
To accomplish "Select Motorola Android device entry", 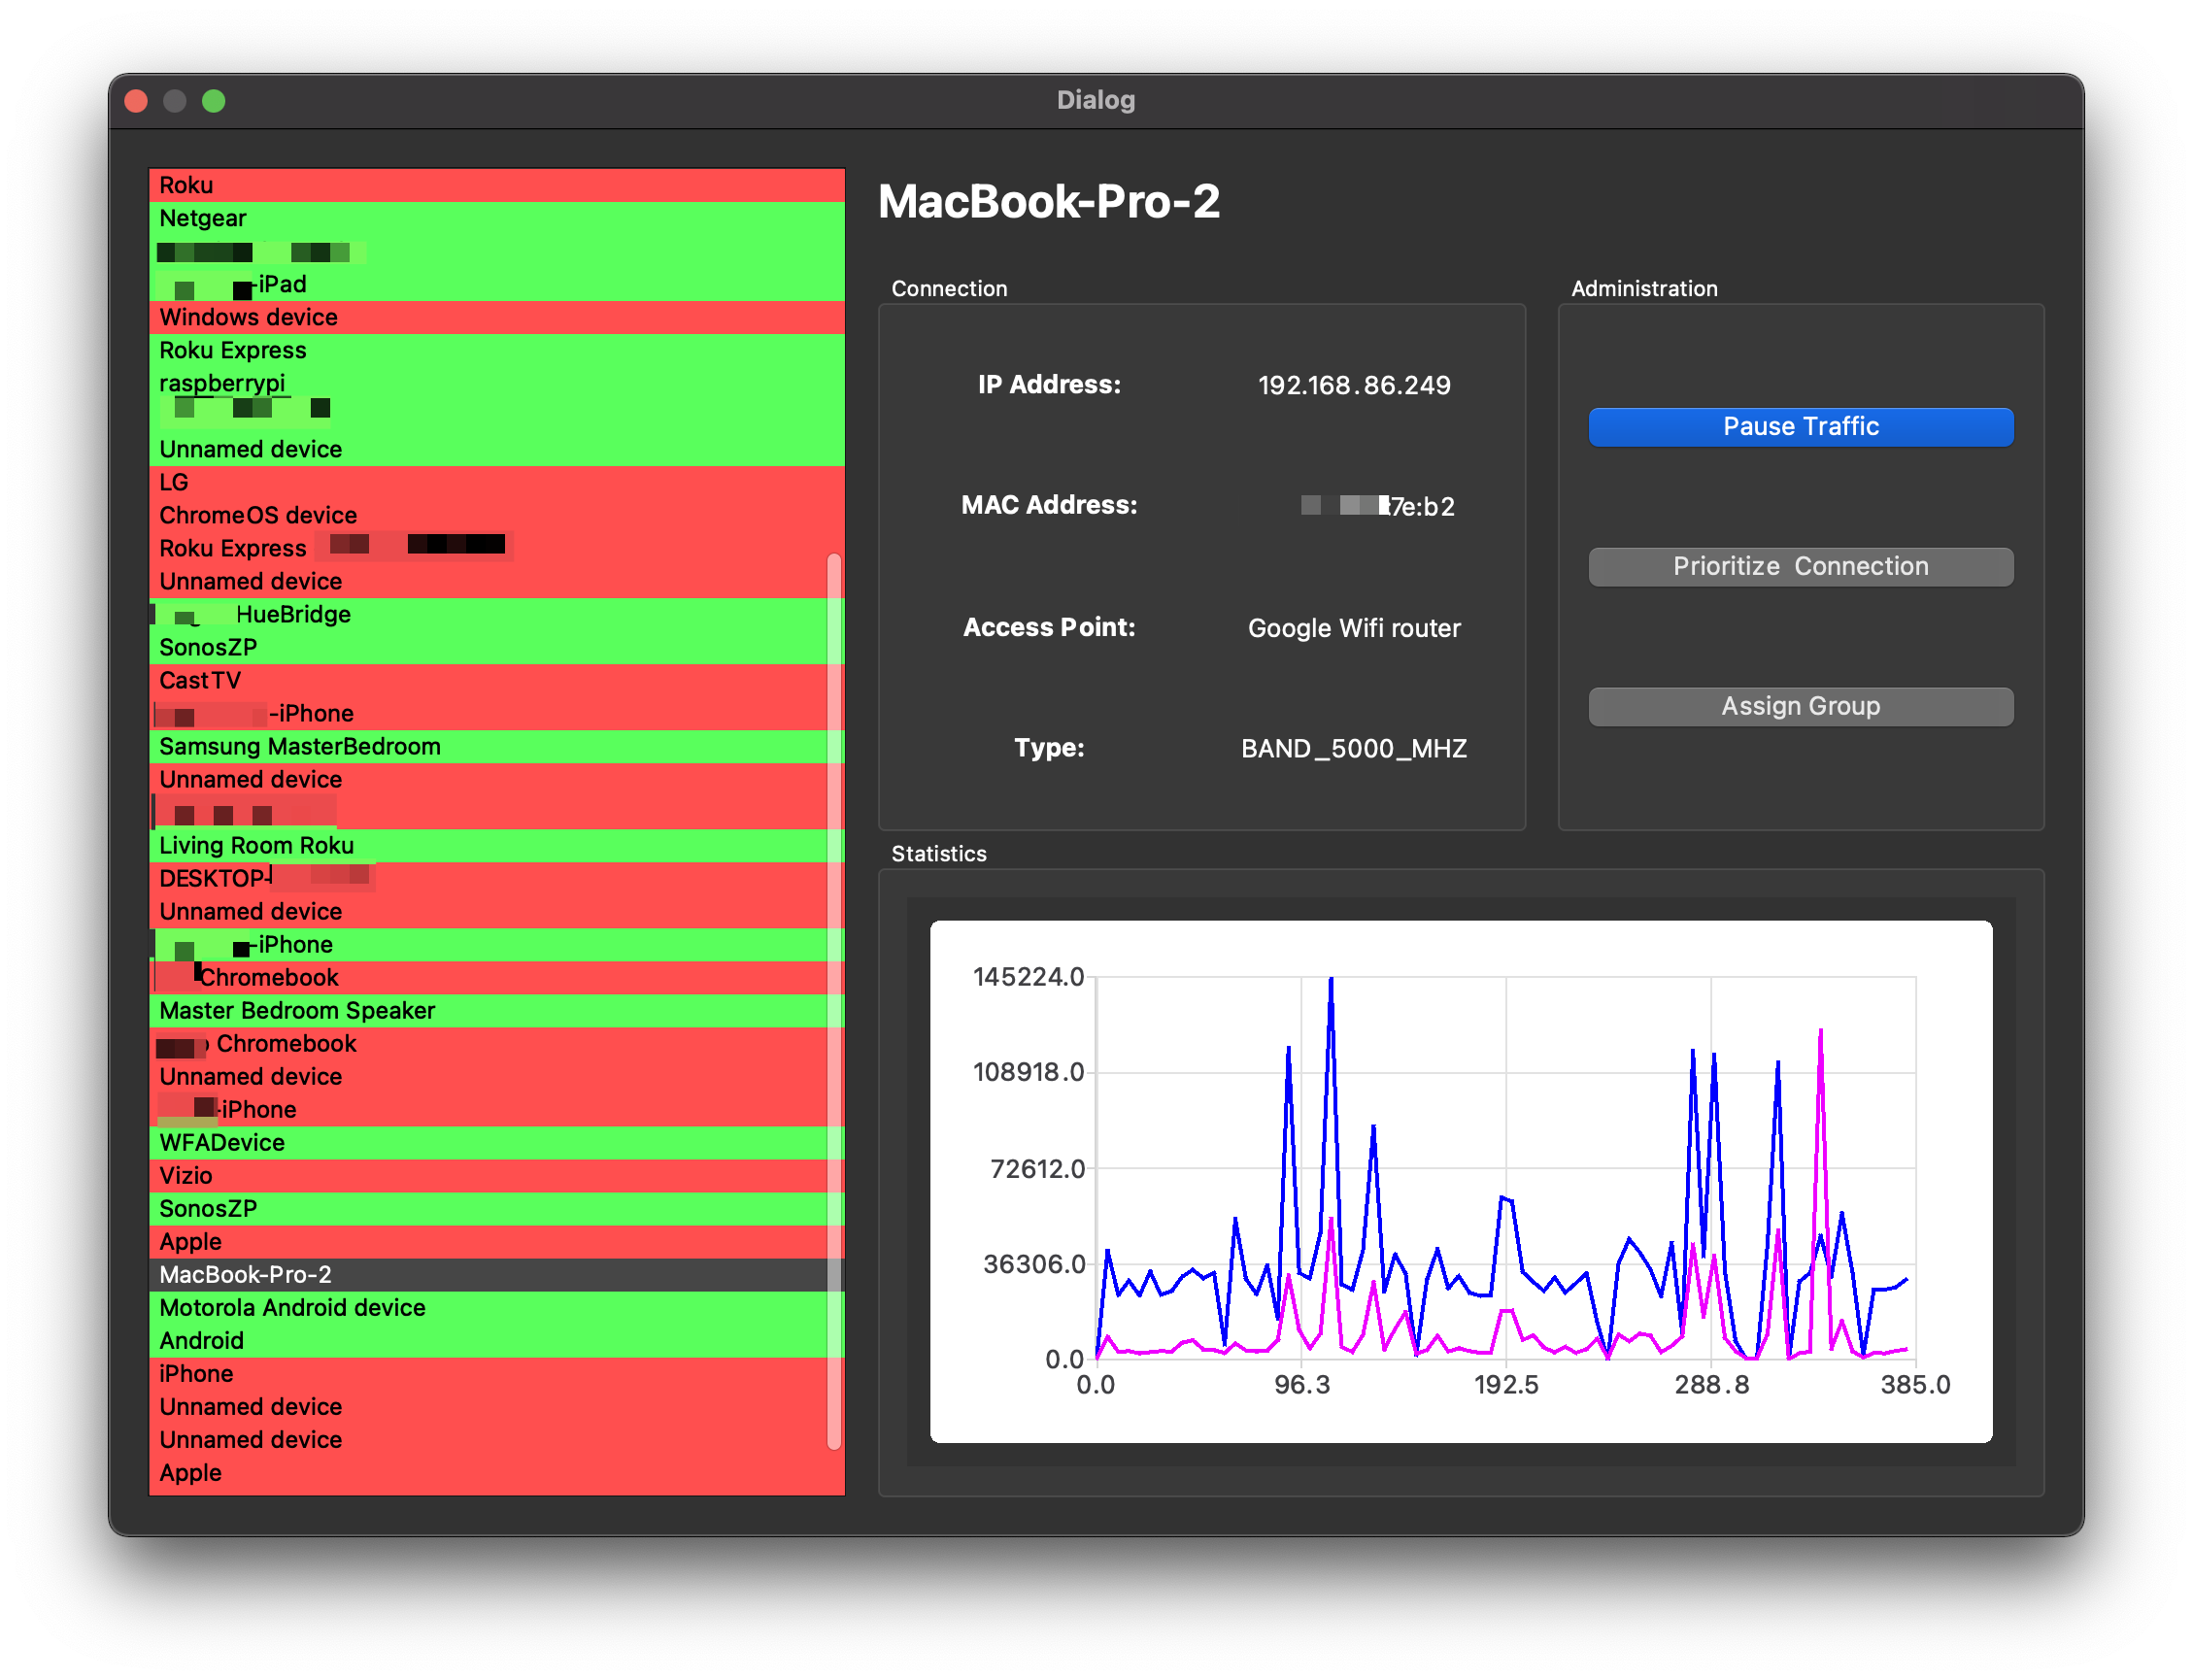I will 292,1307.
